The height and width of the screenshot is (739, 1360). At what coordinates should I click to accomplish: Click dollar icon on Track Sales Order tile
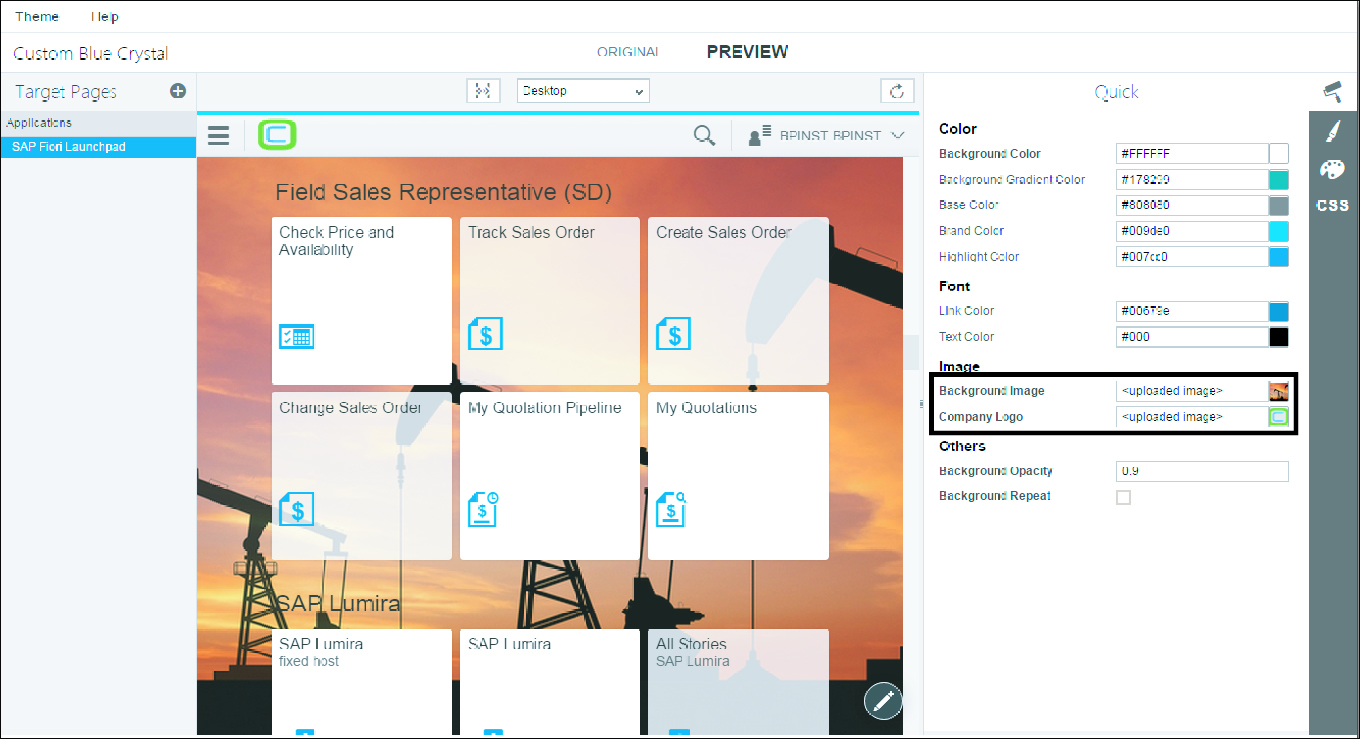click(x=485, y=334)
